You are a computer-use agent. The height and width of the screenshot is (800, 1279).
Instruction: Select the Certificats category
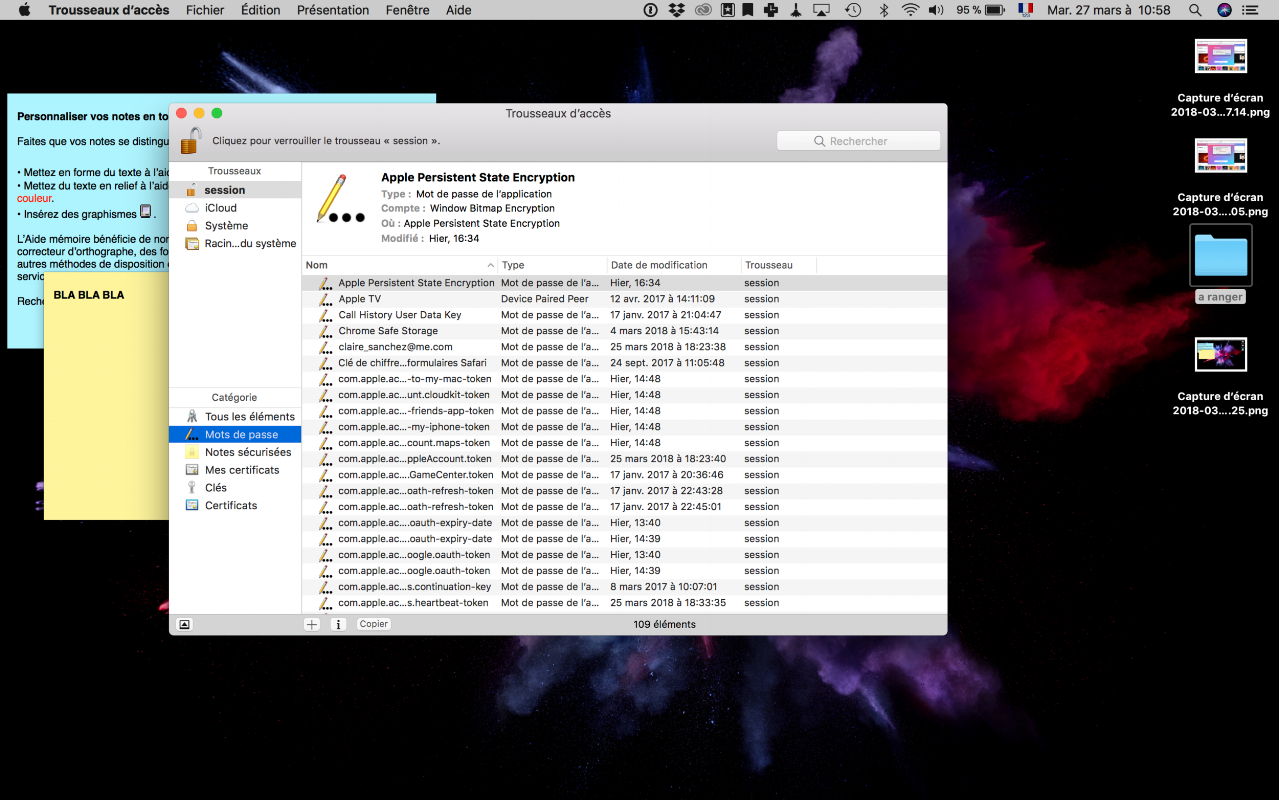tap(235, 506)
